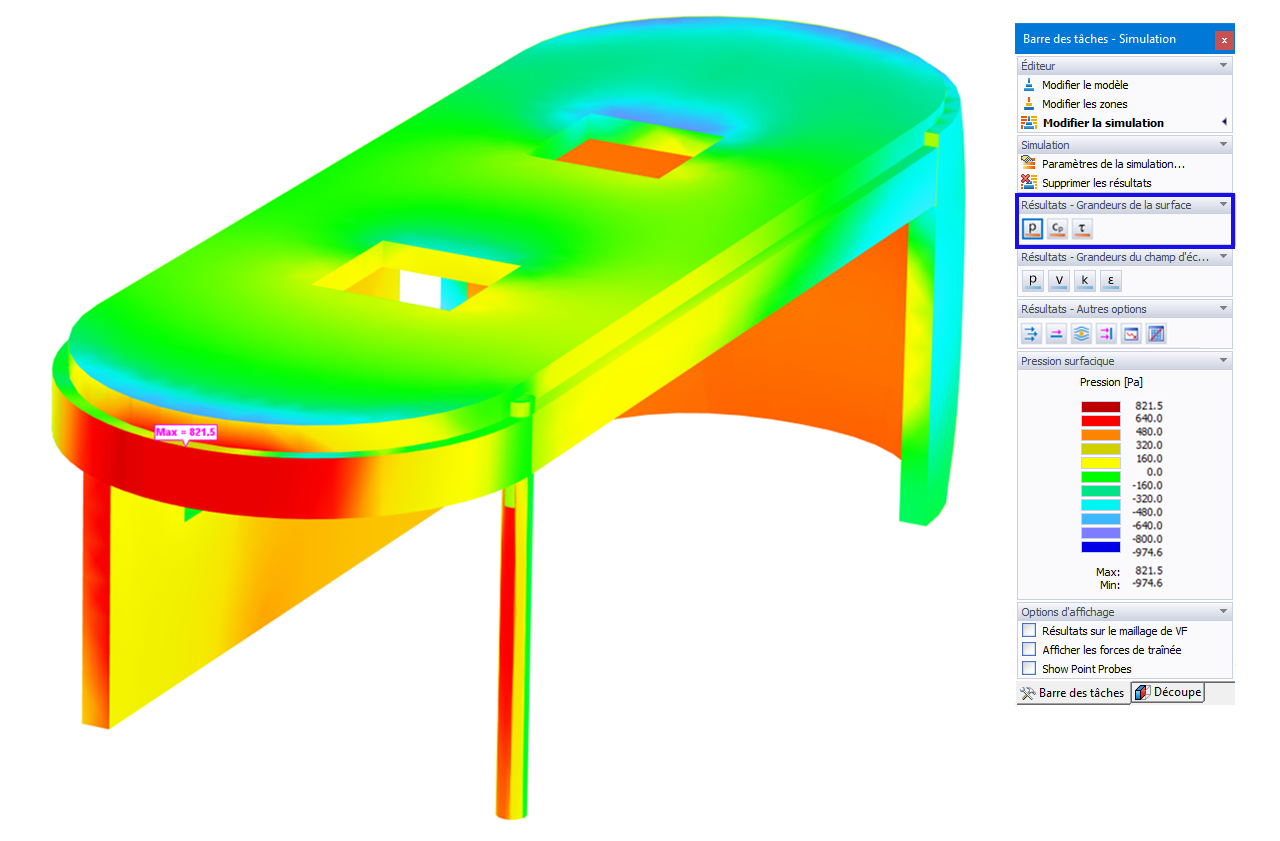The width and height of the screenshot is (1280, 841).
Task: Click the isolines contour icon
Action: click(1081, 334)
